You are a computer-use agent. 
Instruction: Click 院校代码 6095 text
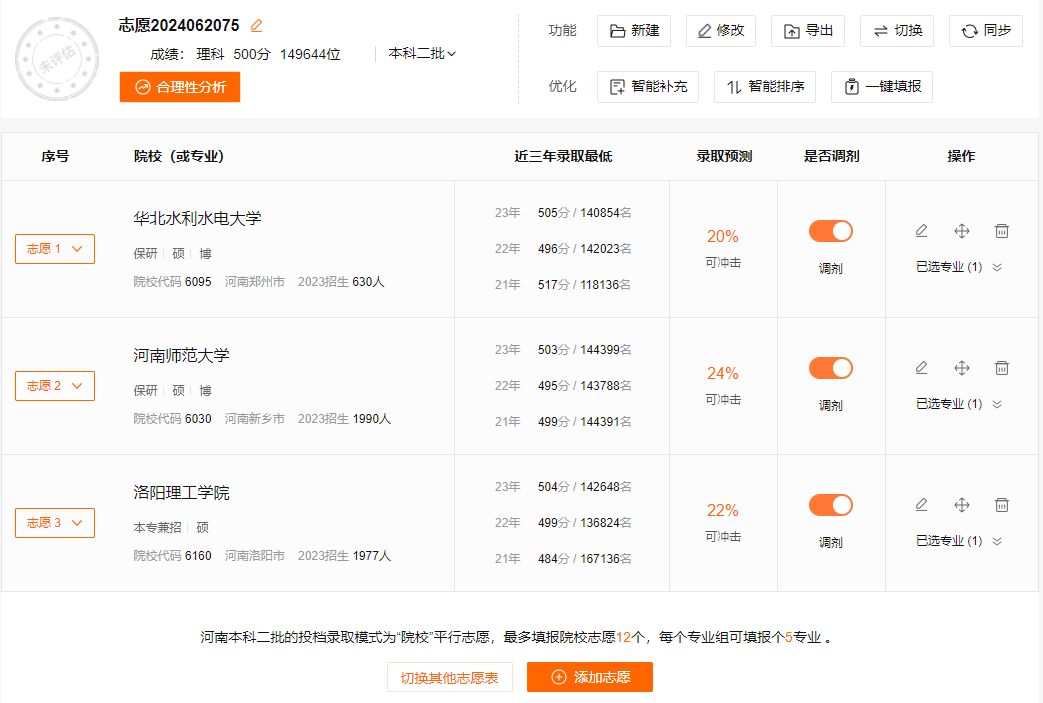172,282
